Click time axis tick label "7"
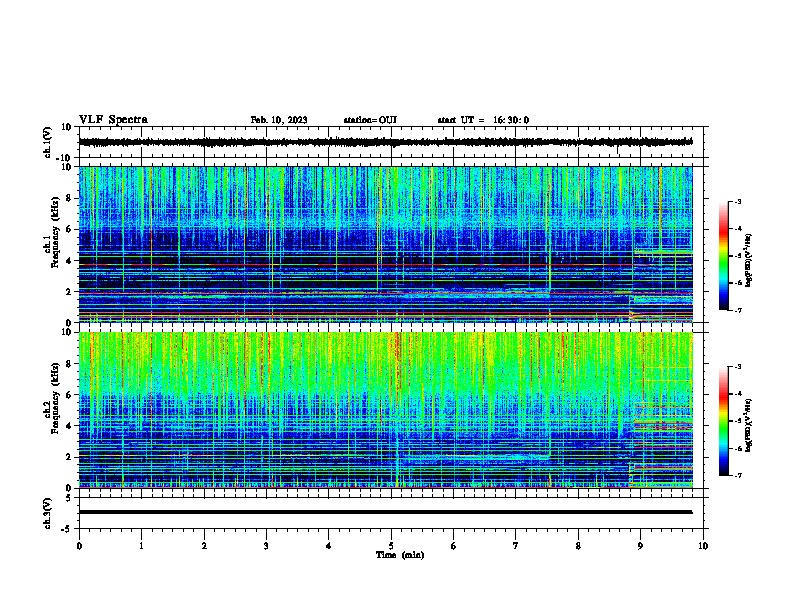 [516, 546]
